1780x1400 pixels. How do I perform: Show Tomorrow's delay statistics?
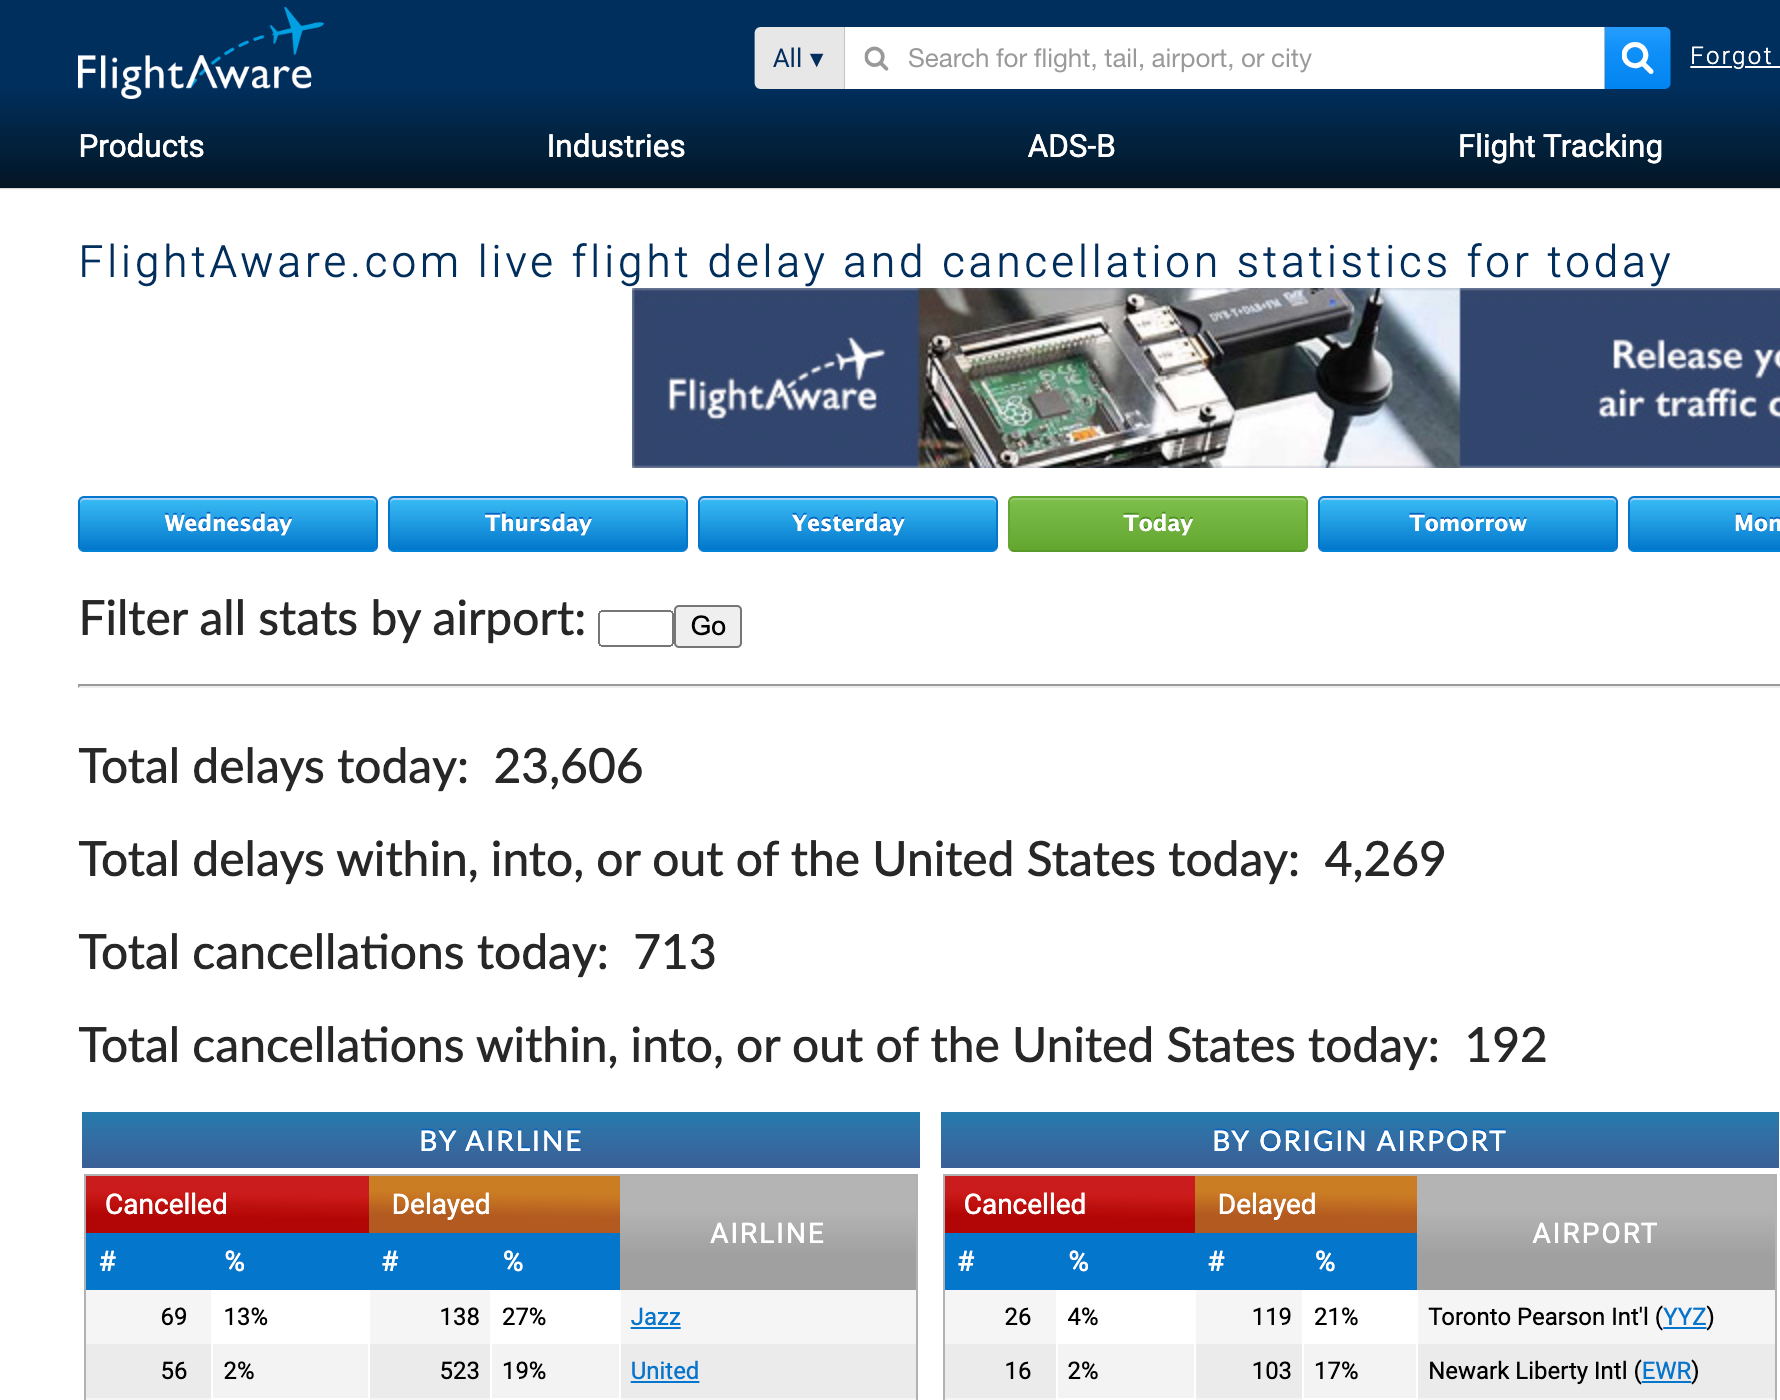[x=1467, y=523]
